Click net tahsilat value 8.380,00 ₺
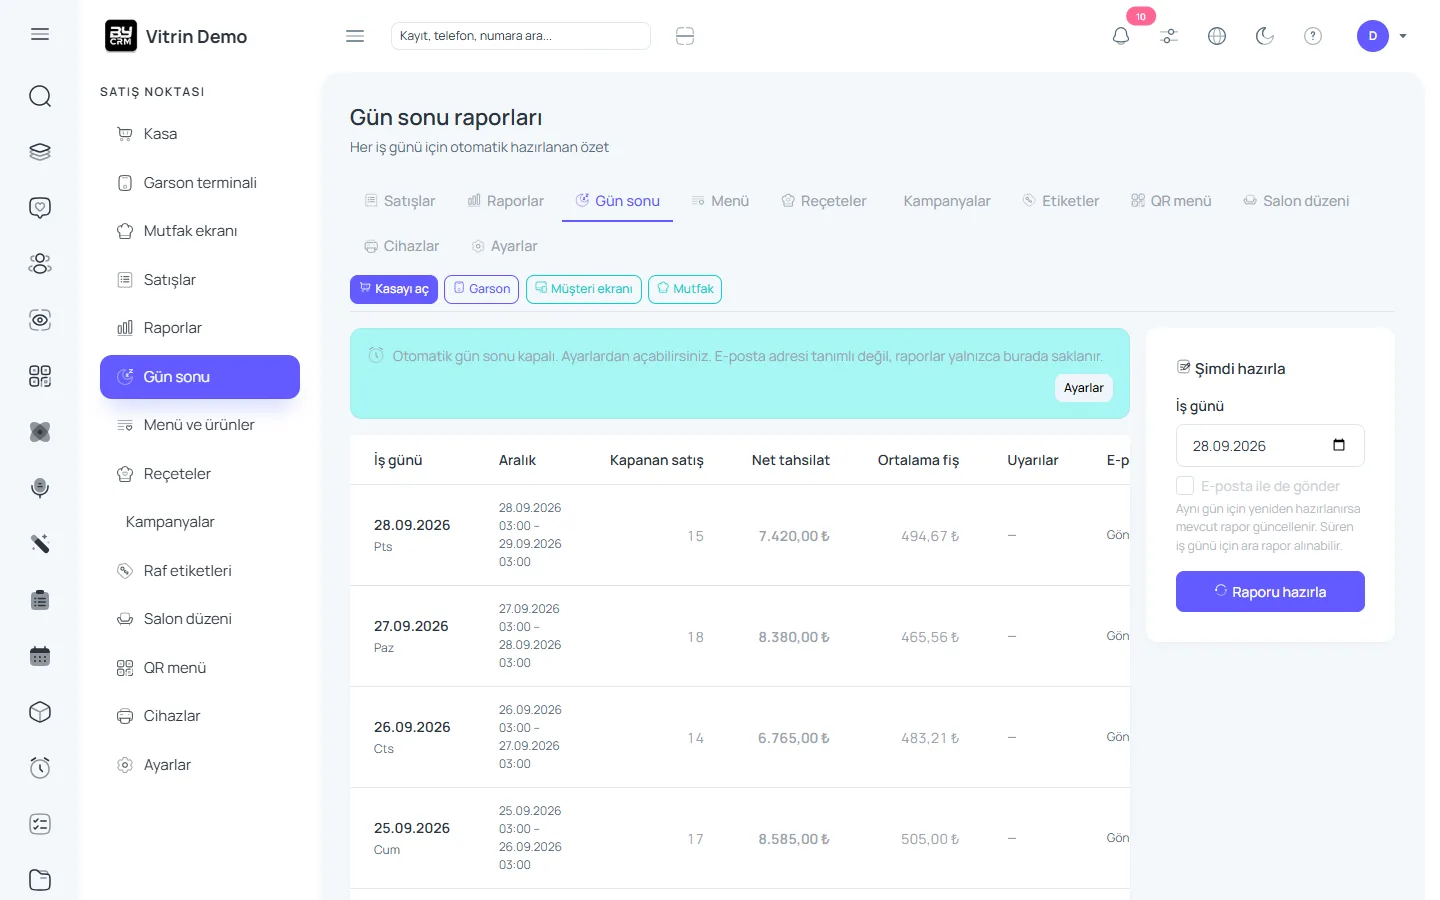The width and height of the screenshot is (1440, 900). pos(794,637)
